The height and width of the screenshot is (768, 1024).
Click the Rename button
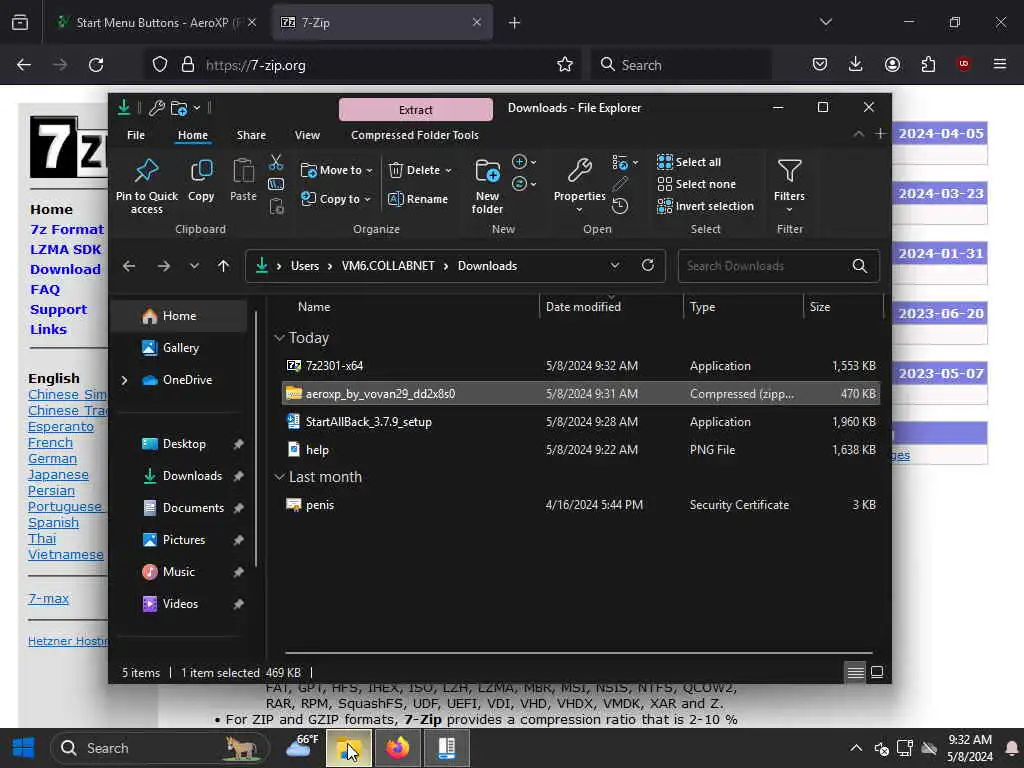click(418, 199)
